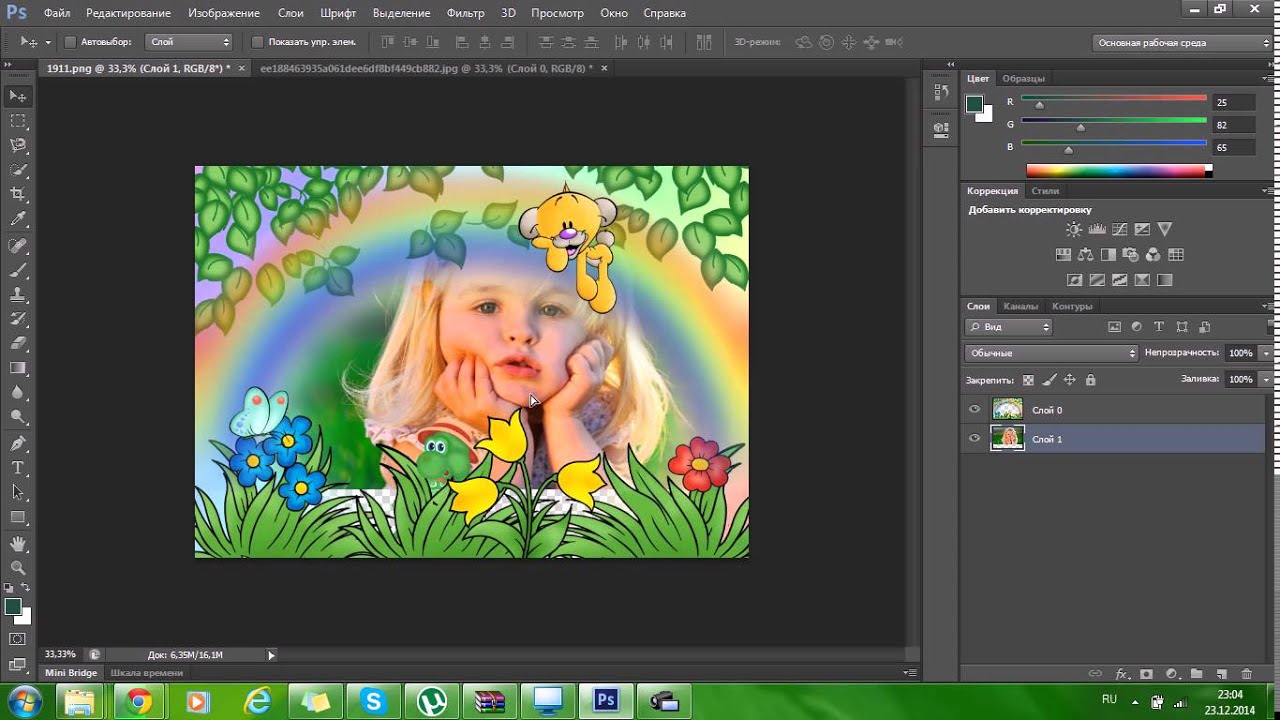Select the Eyedropper tool
Viewport: 1280px width, 720px height.
18,219
